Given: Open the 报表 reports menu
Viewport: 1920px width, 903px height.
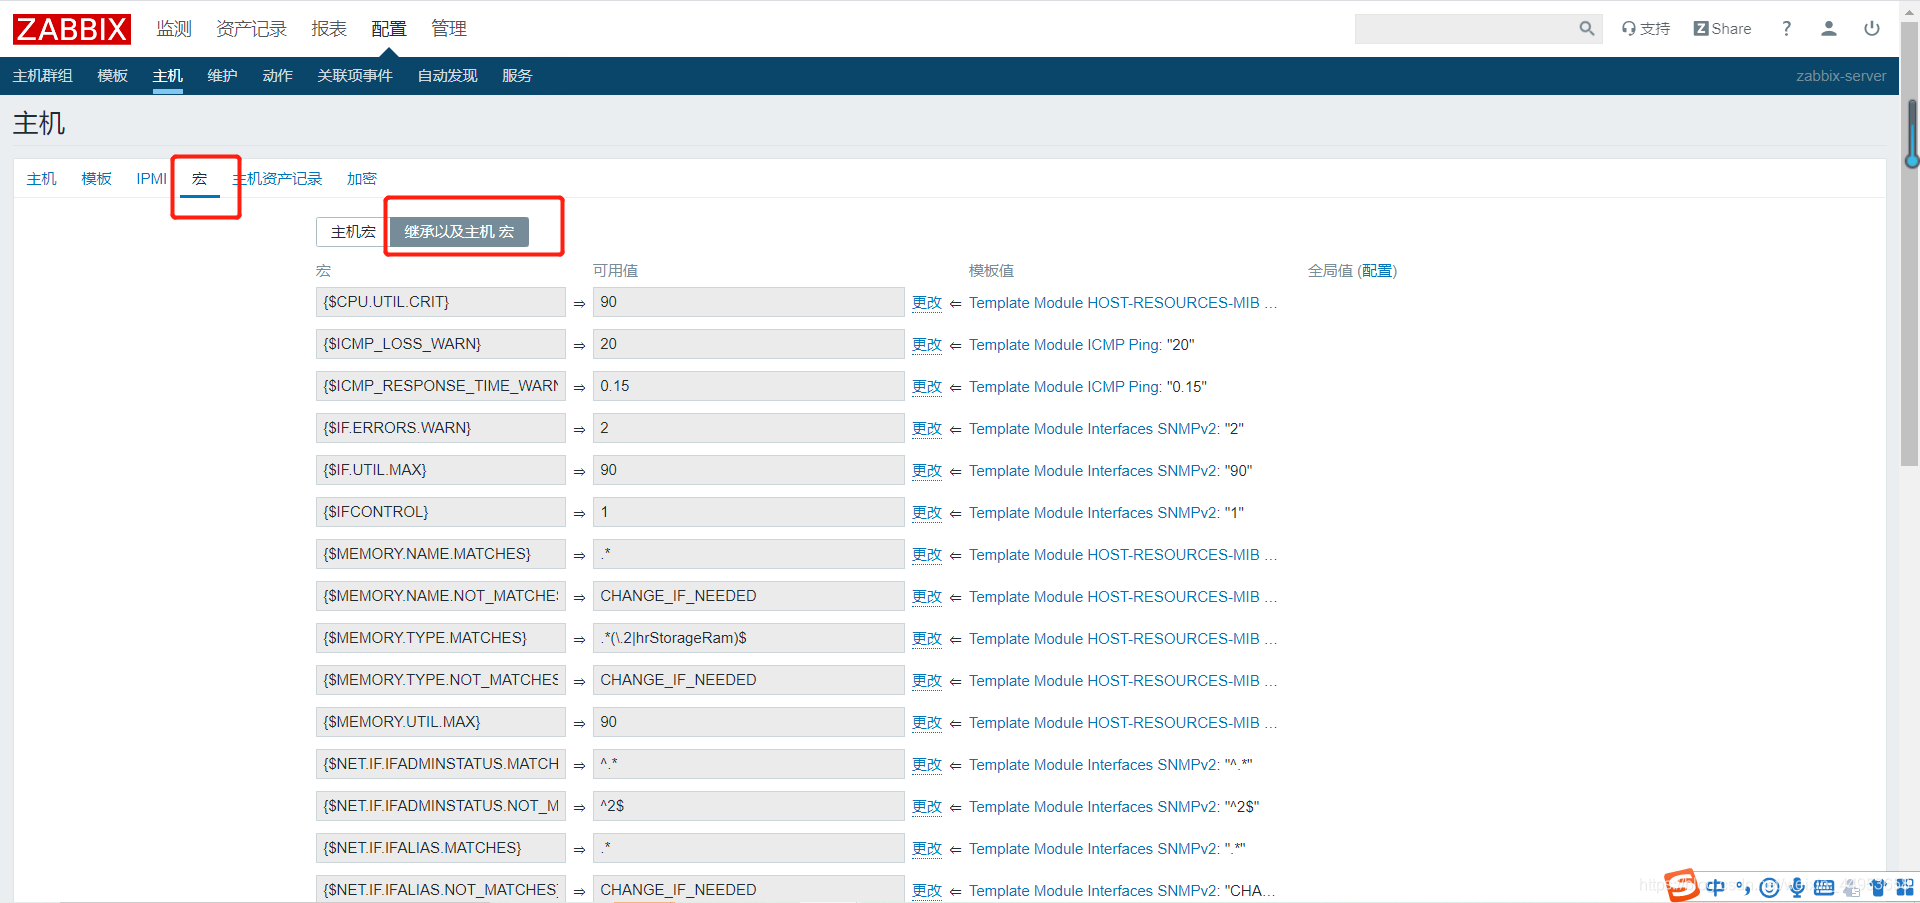Looking at the screenshot, I should (329, 29).
